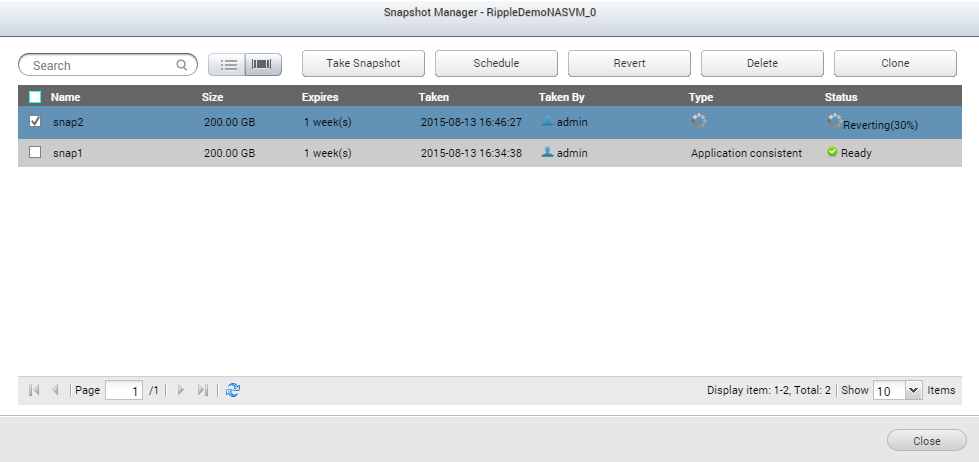Toggle the select-all checkbox in header
The image size is (979, 462).
(35, 97)
